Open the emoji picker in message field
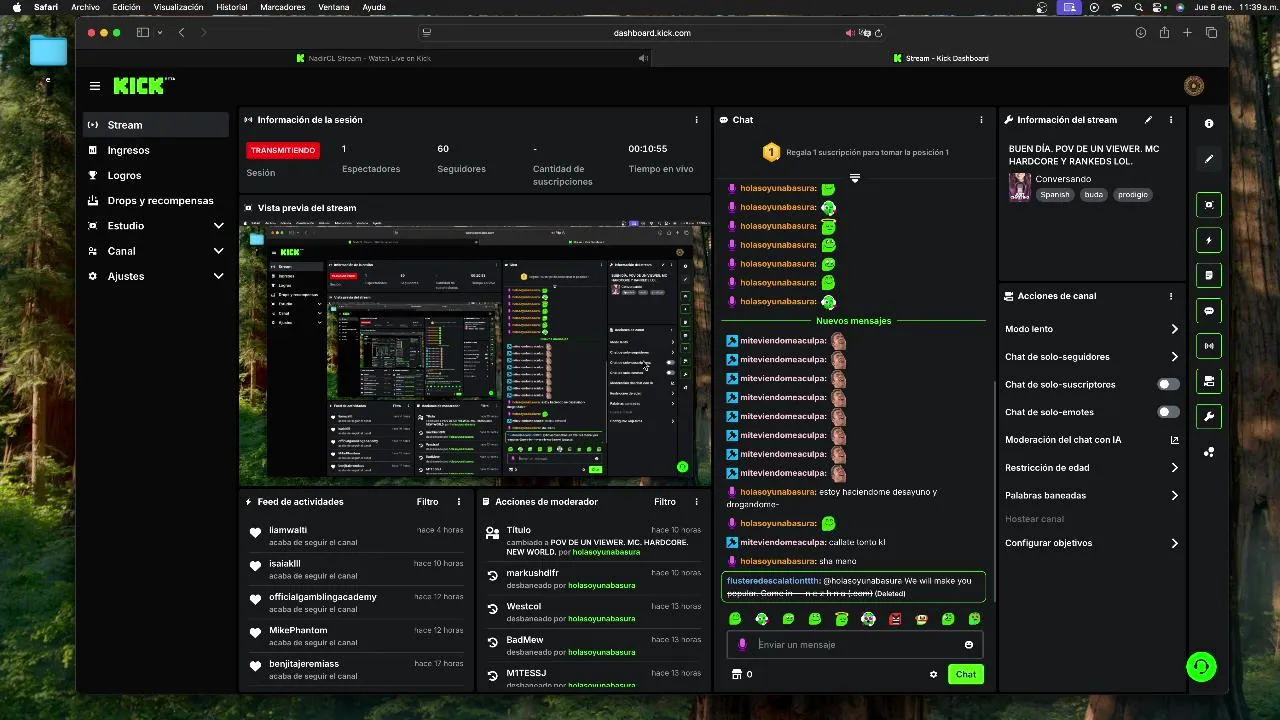 968,645
